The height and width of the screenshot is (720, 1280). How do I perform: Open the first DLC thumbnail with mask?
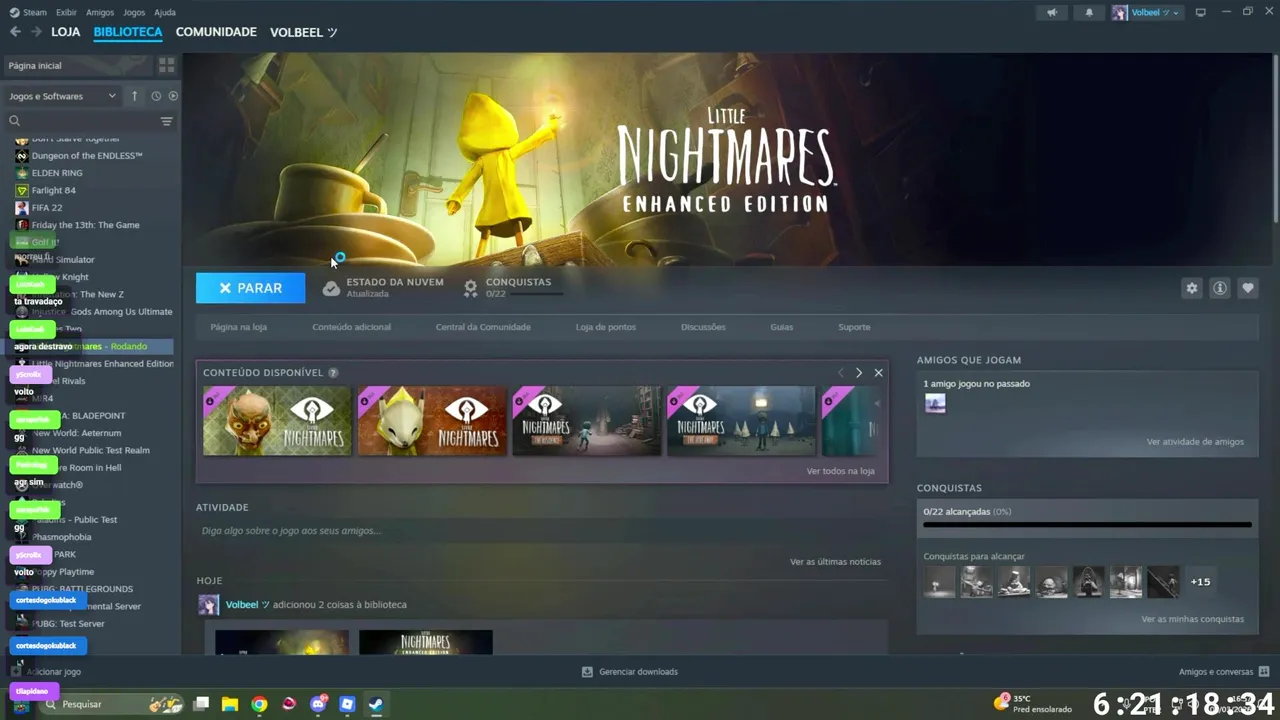[x=277, y=421]
